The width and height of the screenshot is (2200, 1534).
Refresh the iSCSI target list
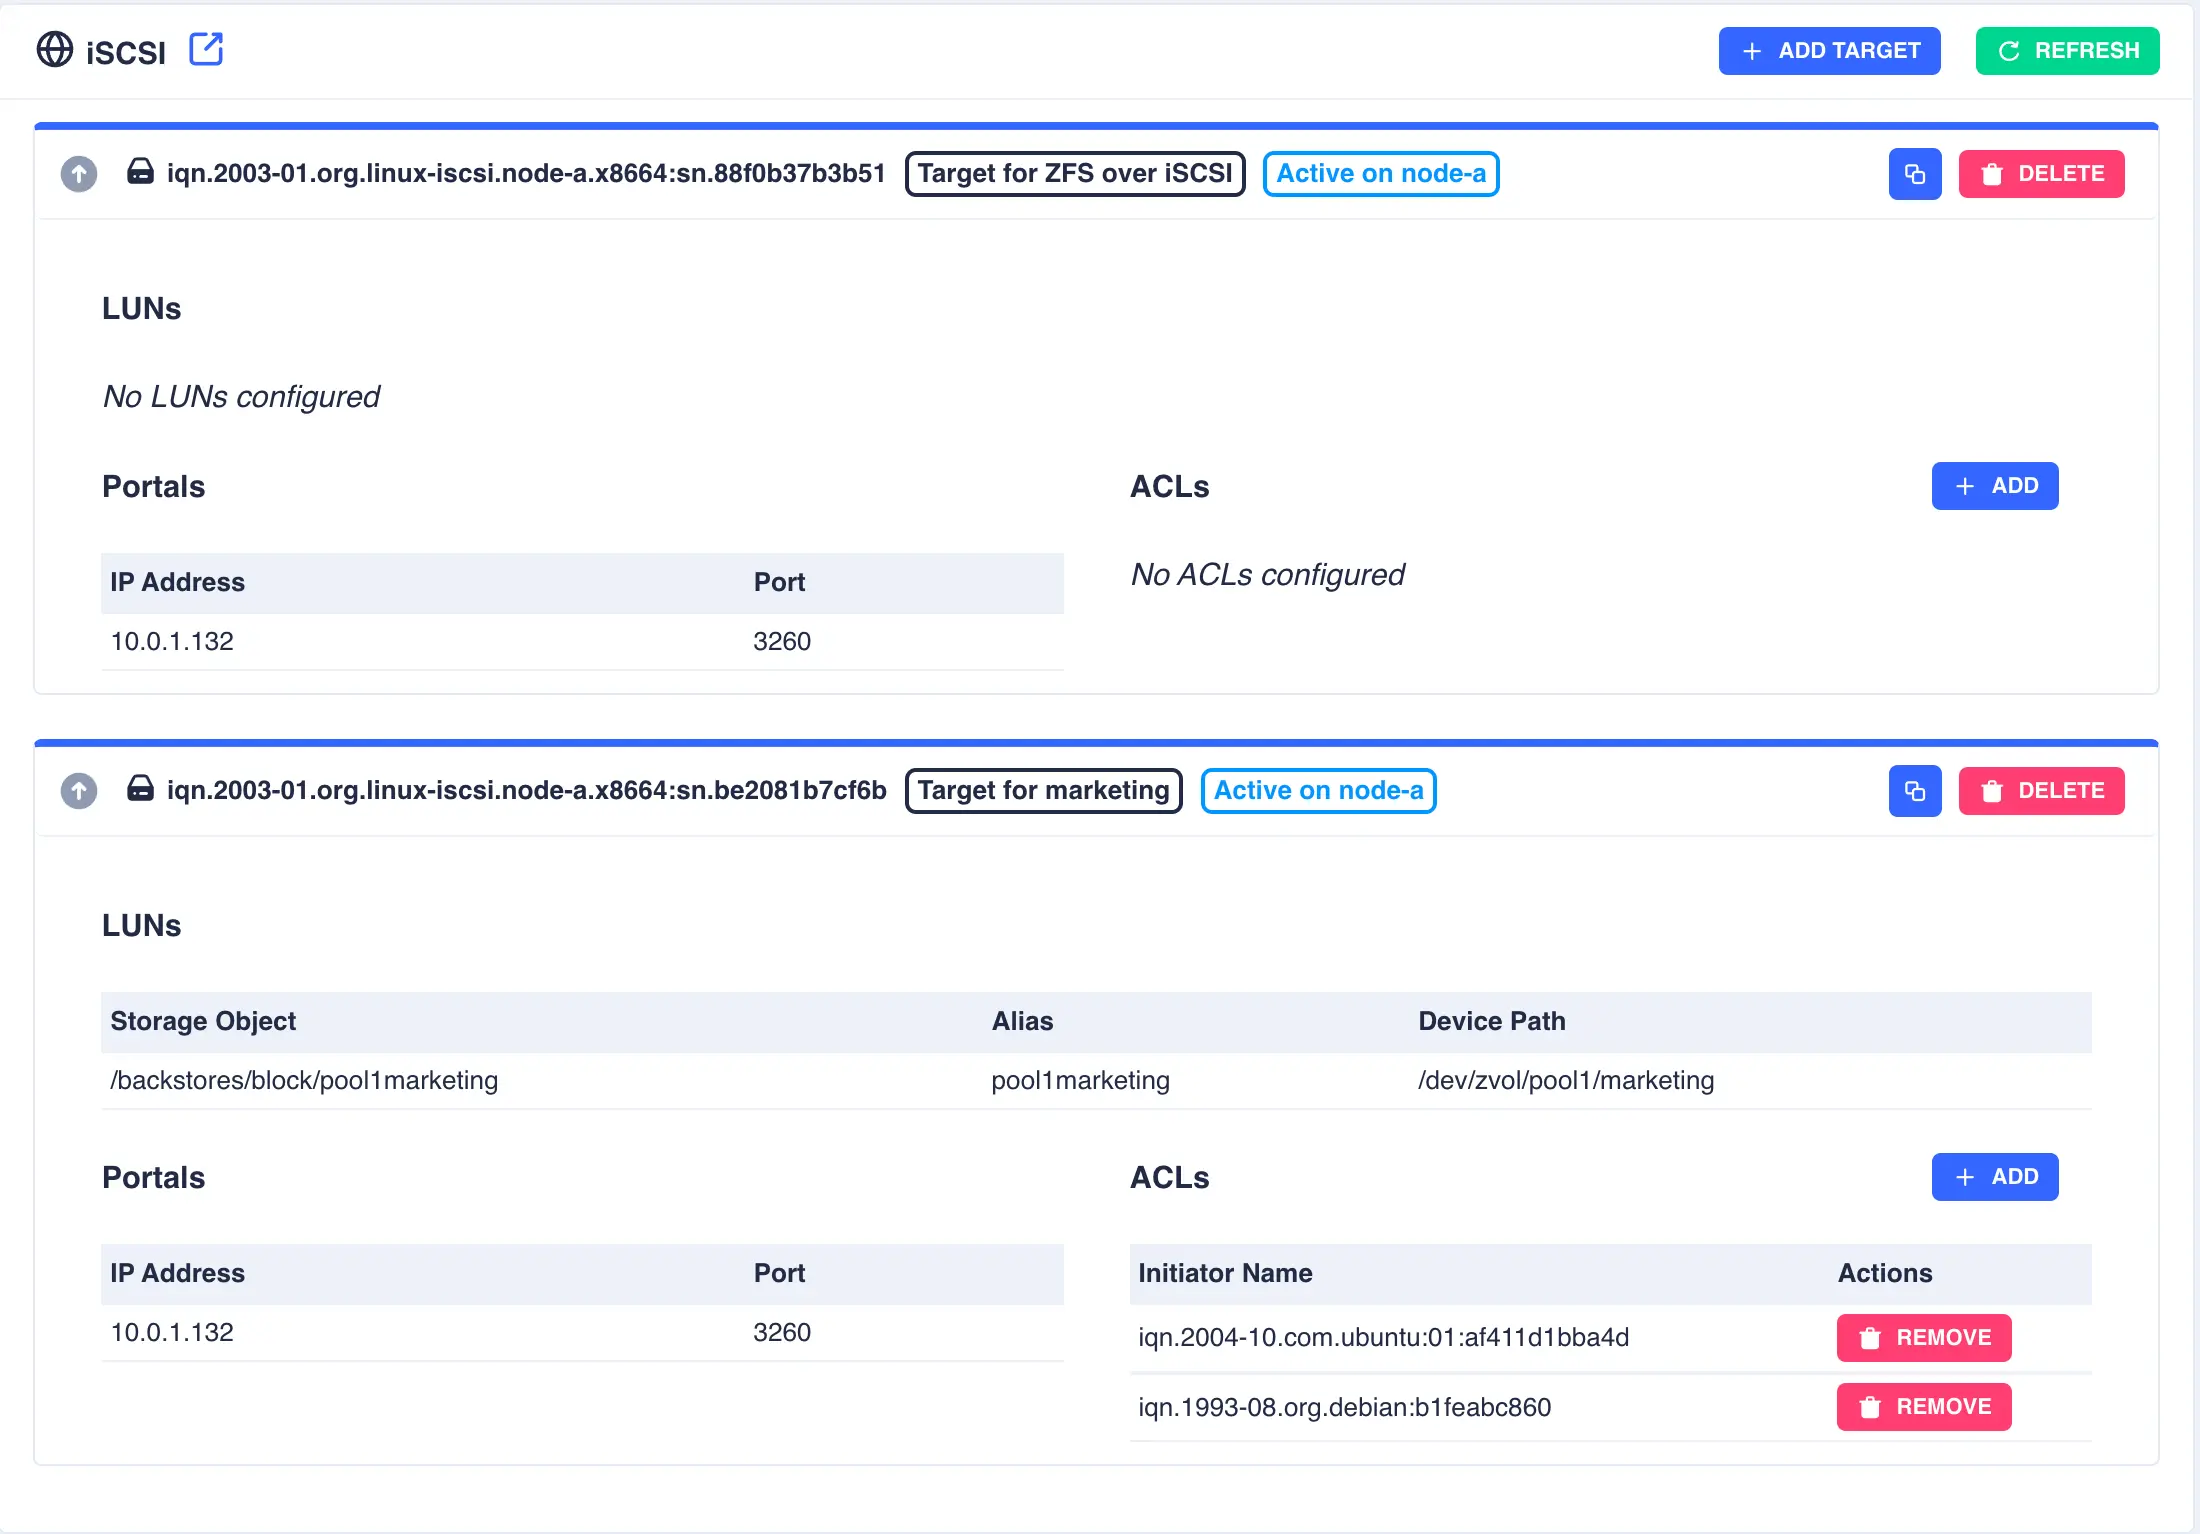pos(2067,51)
